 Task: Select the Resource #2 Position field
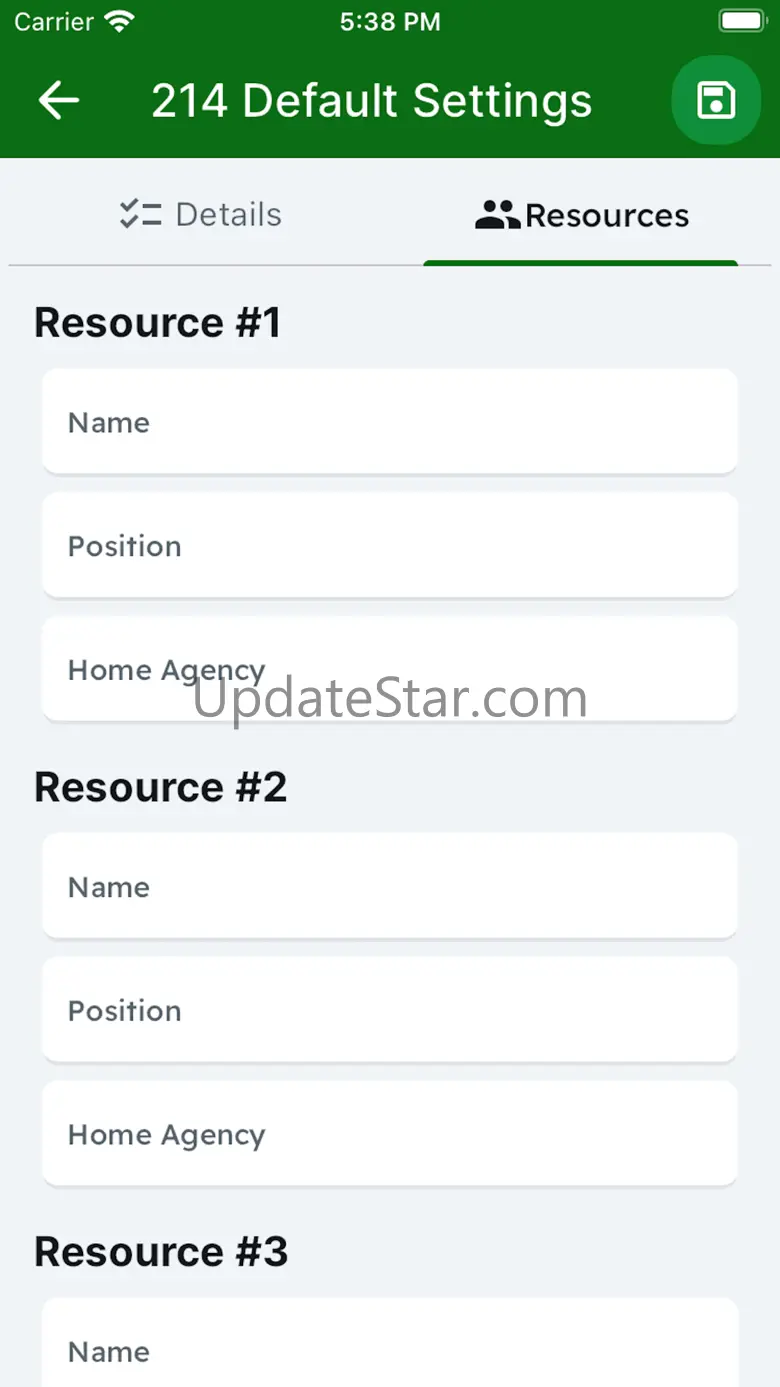coord(390,1010)
